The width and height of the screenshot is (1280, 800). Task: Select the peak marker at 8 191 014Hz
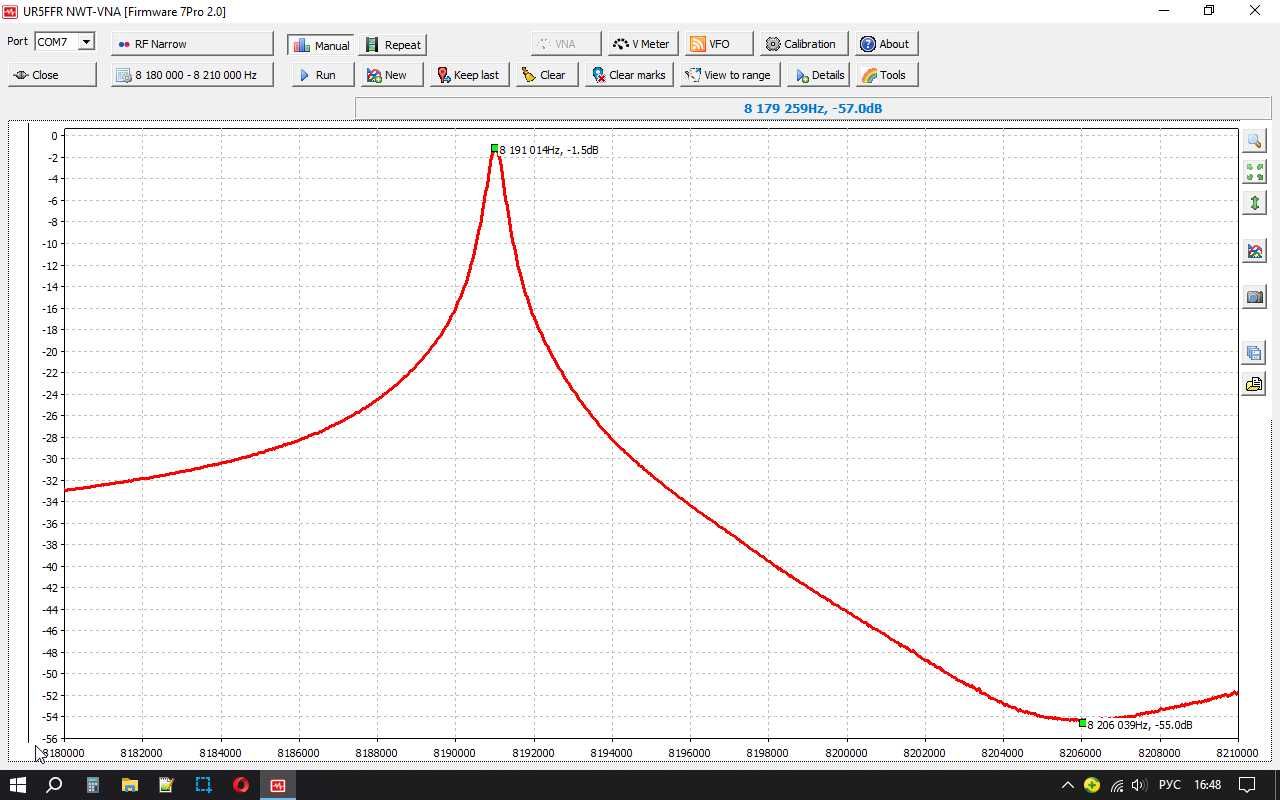pyautogui.click(x=494, y=149)
